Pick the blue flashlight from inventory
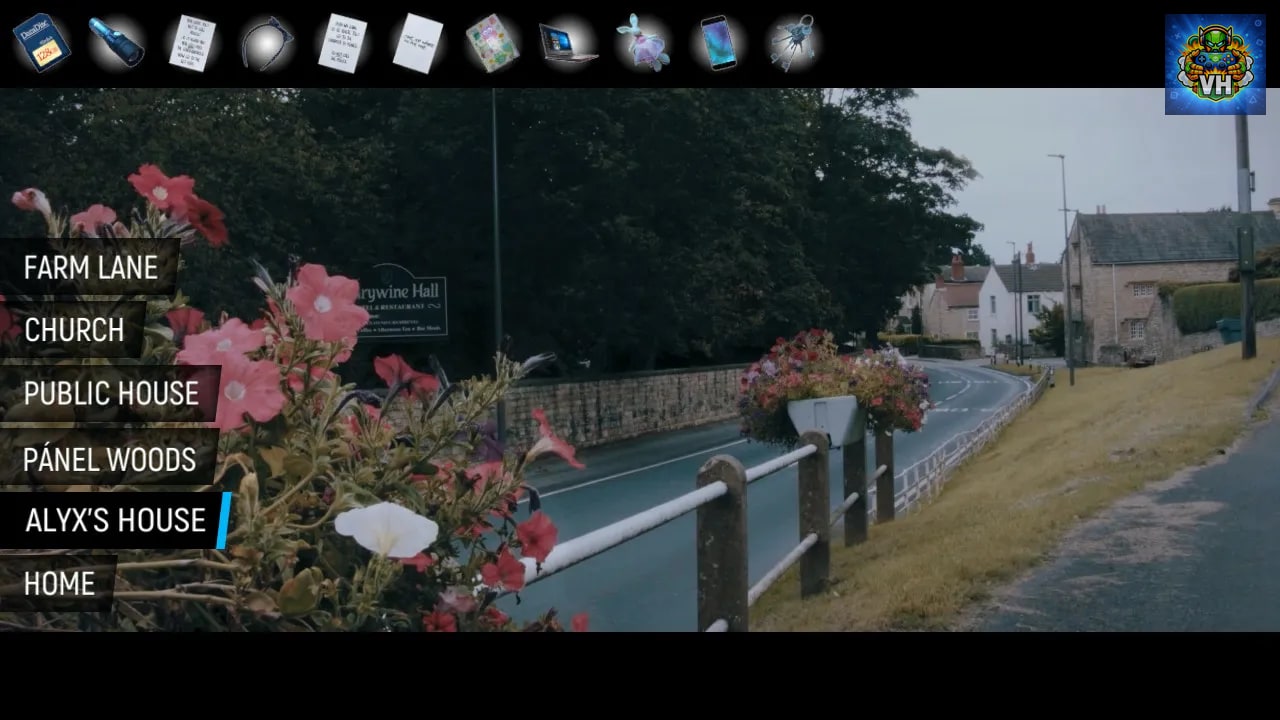The image size is (1280, 720). point(116,43)
